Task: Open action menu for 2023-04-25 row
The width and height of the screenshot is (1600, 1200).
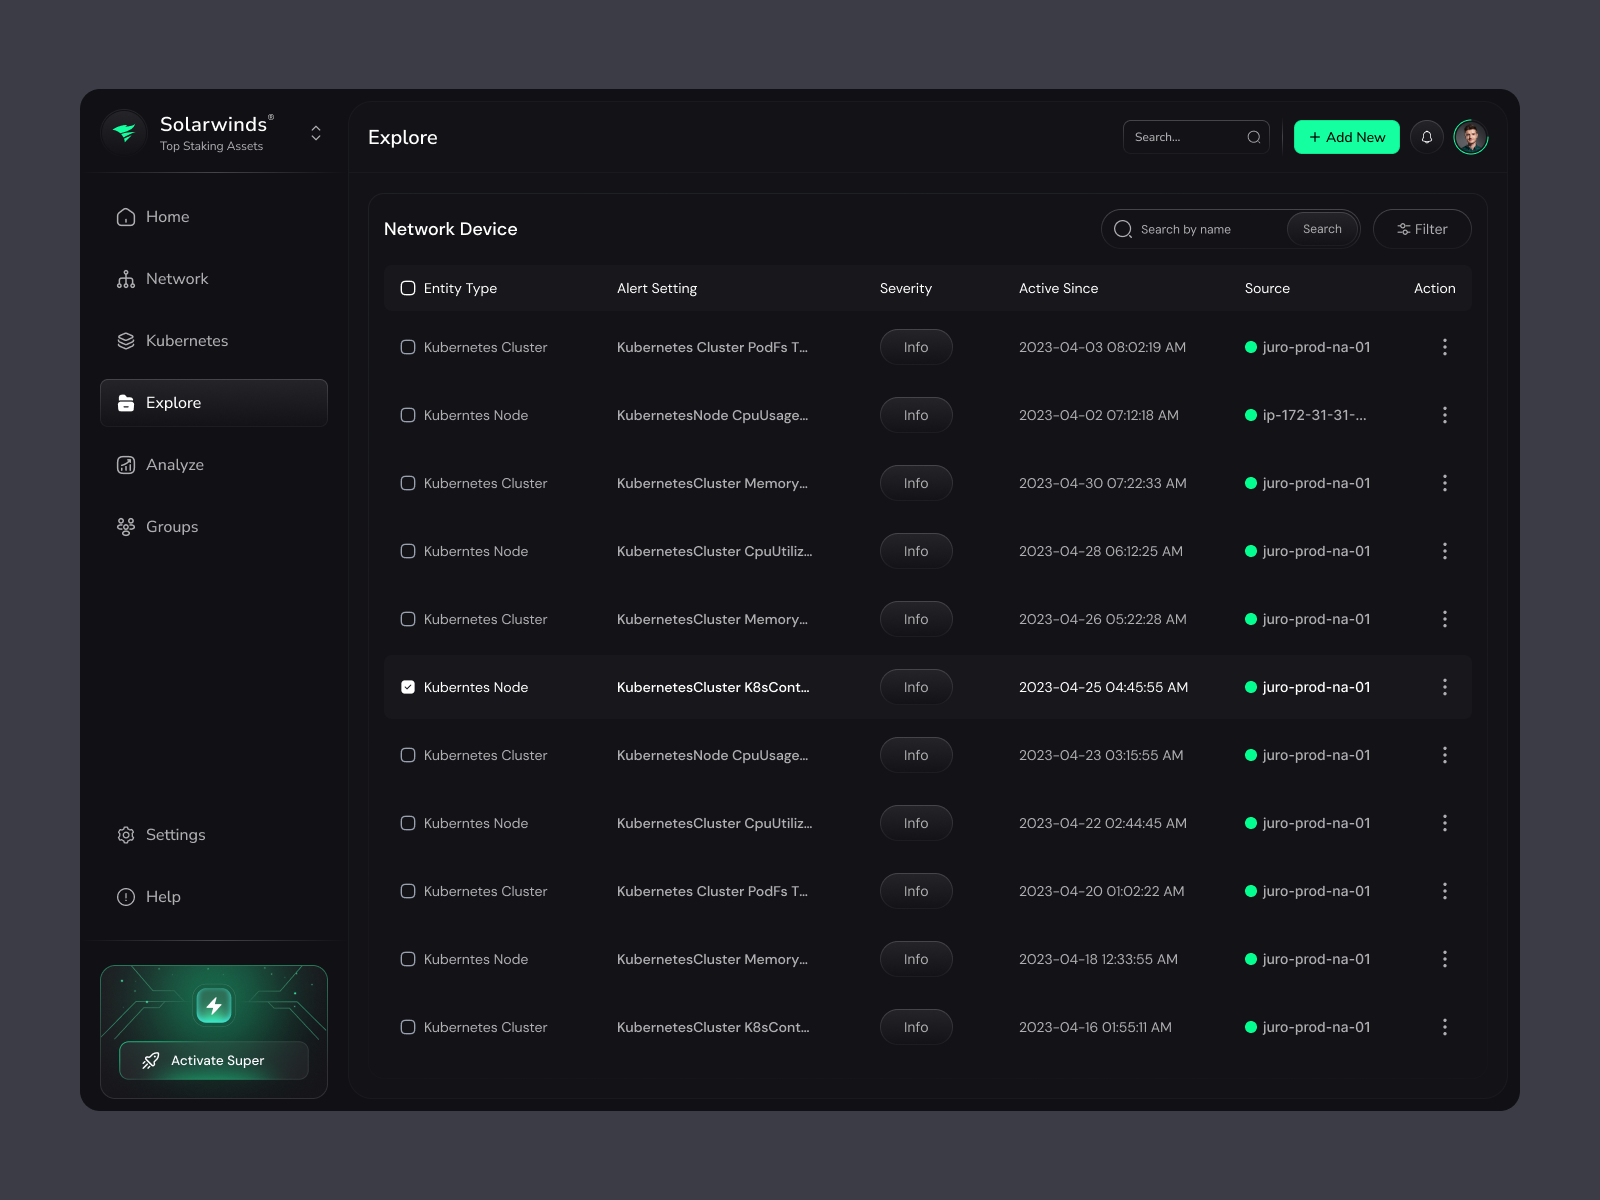Action: tap(1444, 687)
